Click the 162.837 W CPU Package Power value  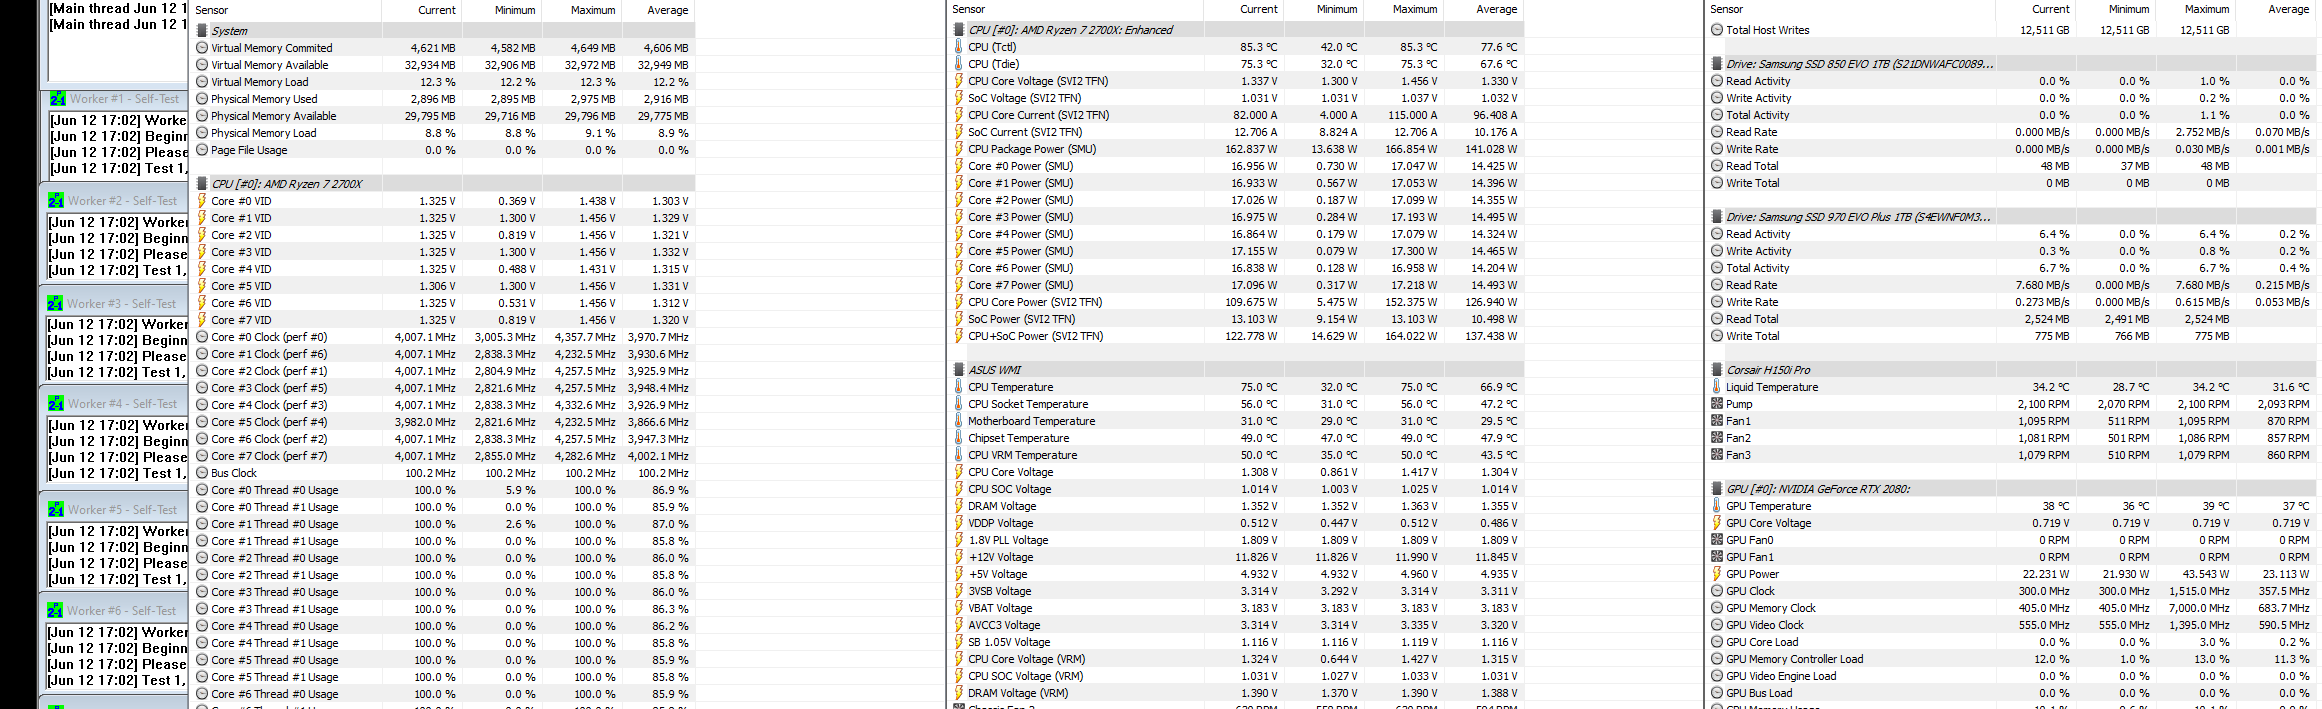pyautogui.click(x=1251, y=149)
